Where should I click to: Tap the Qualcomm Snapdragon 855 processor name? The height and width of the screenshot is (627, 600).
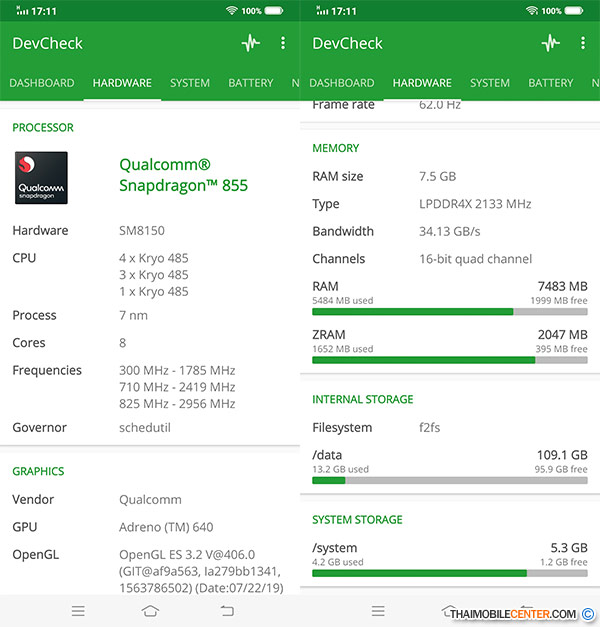pyautogui.click(x=183, y=175)
